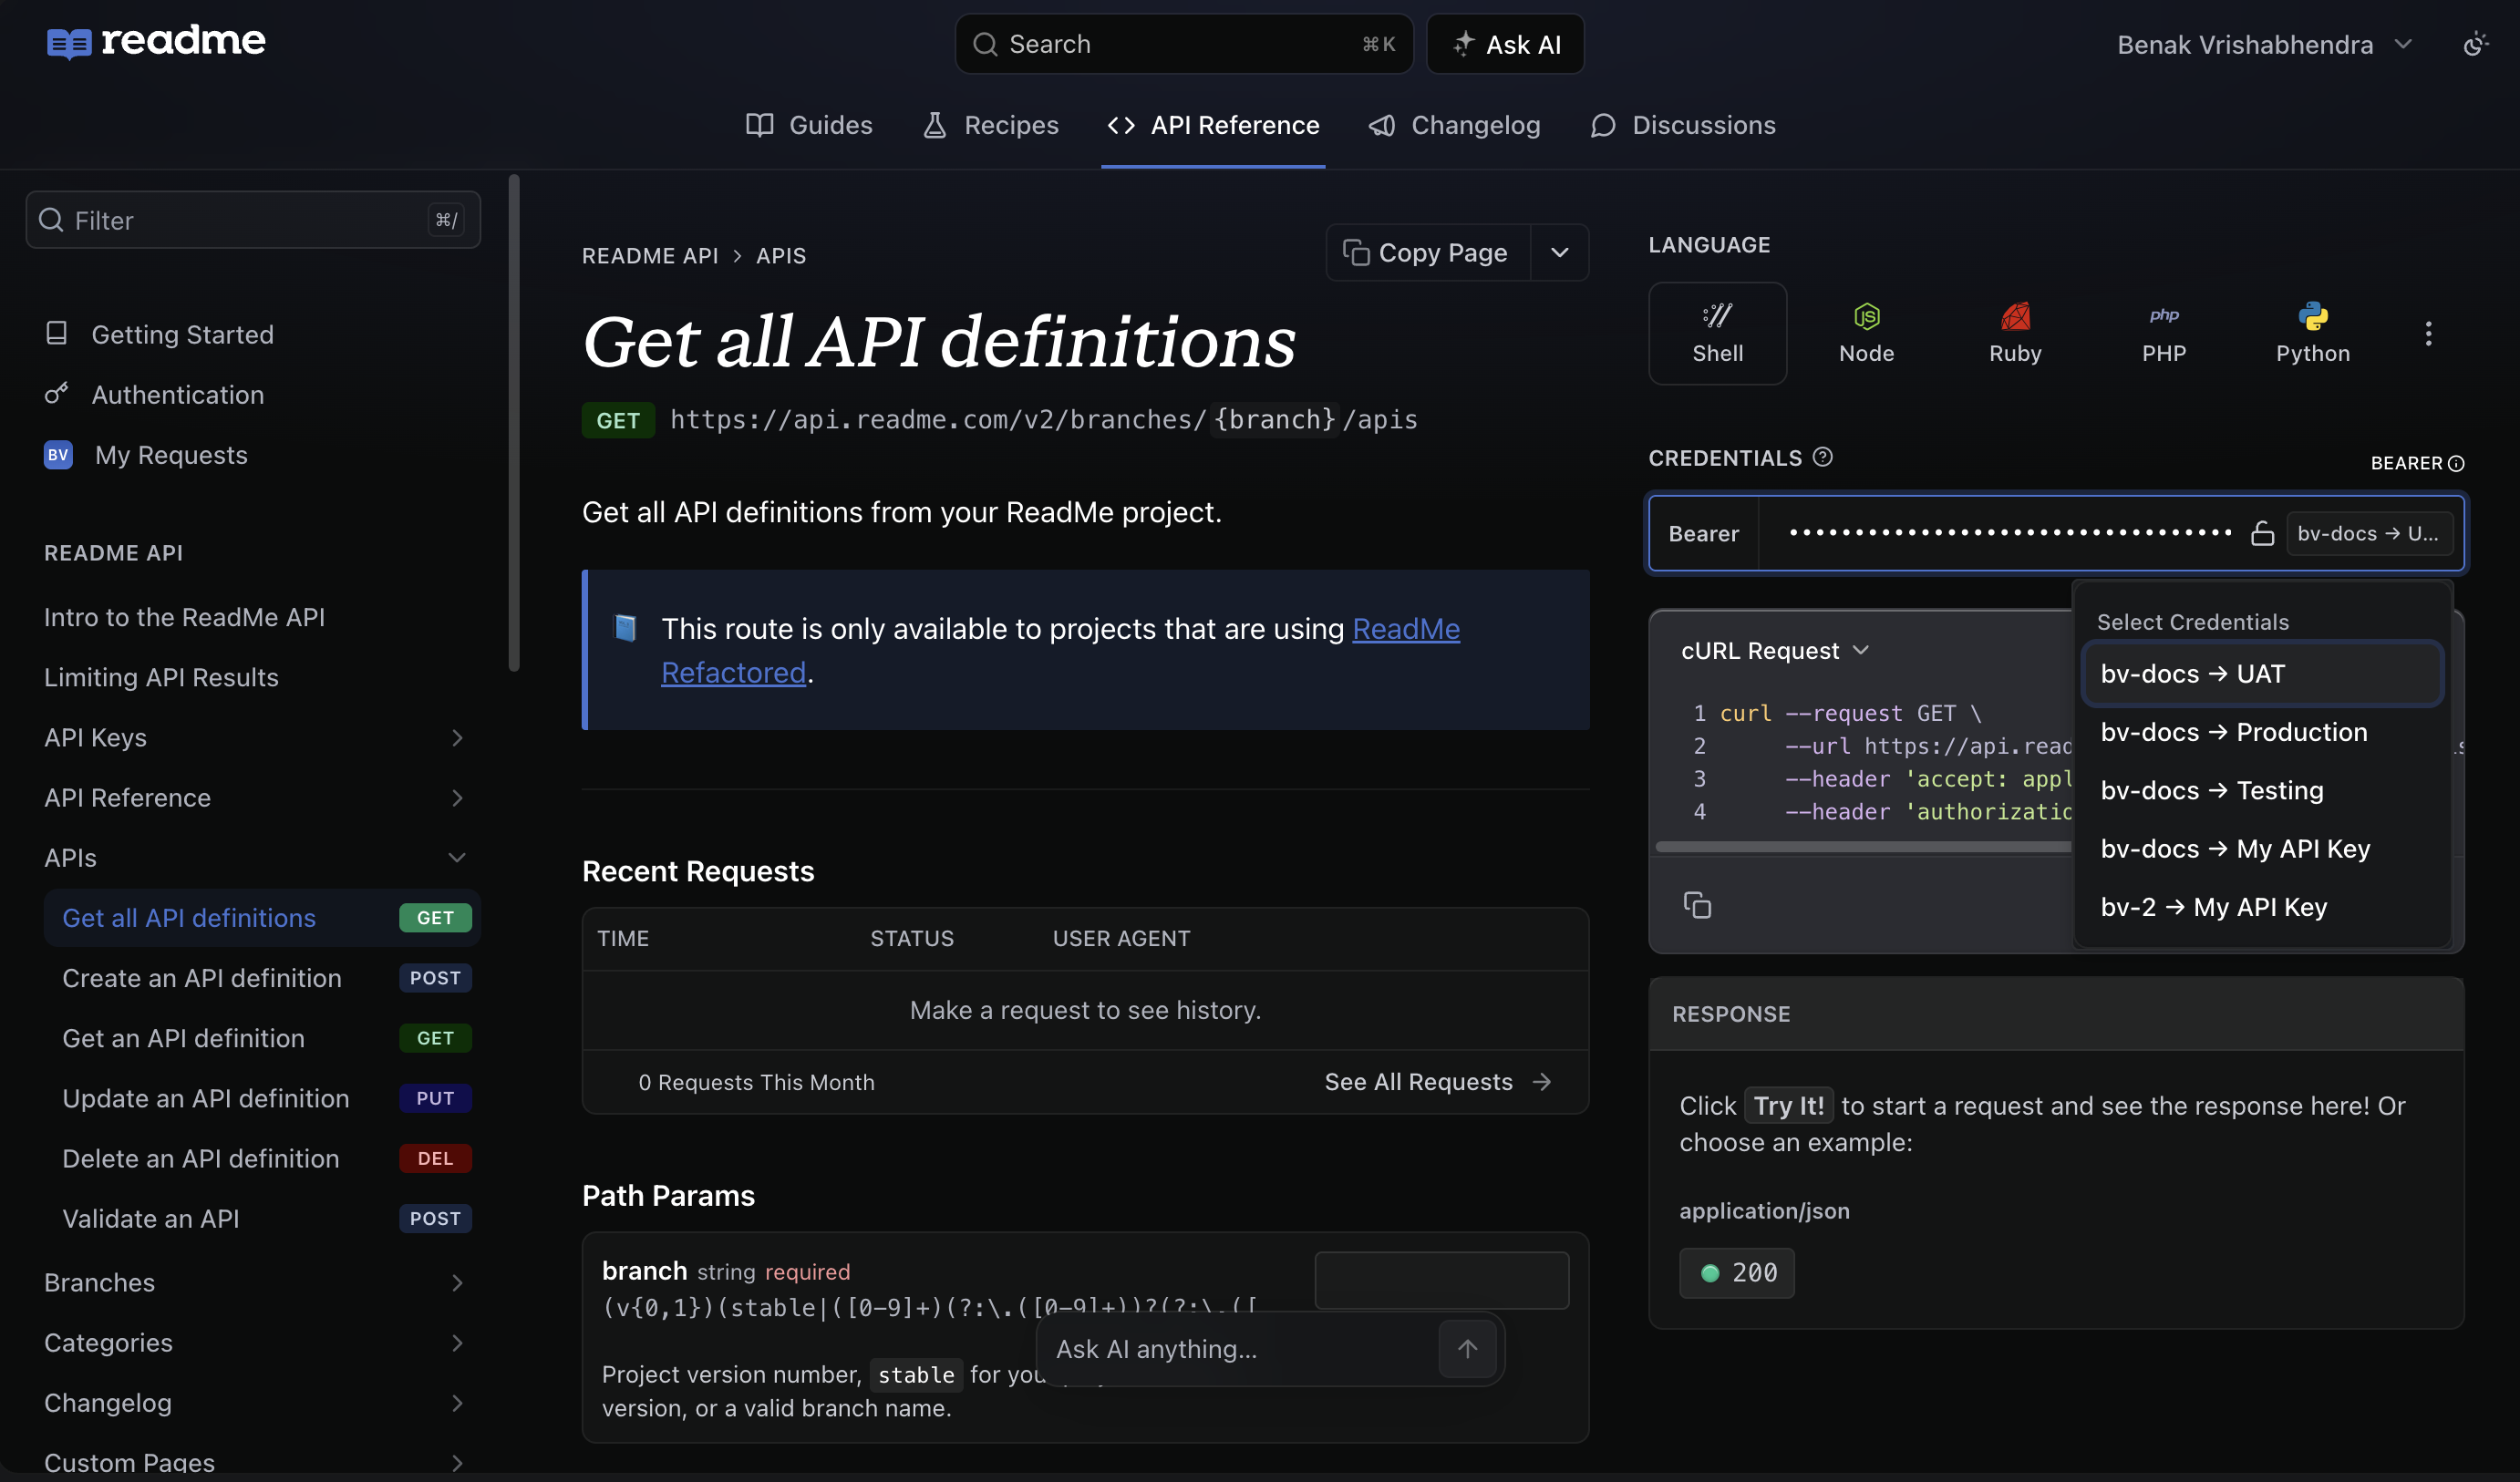Click Copy Page button
This screenshot has width=2520, height=1482.
(1427, 253)
